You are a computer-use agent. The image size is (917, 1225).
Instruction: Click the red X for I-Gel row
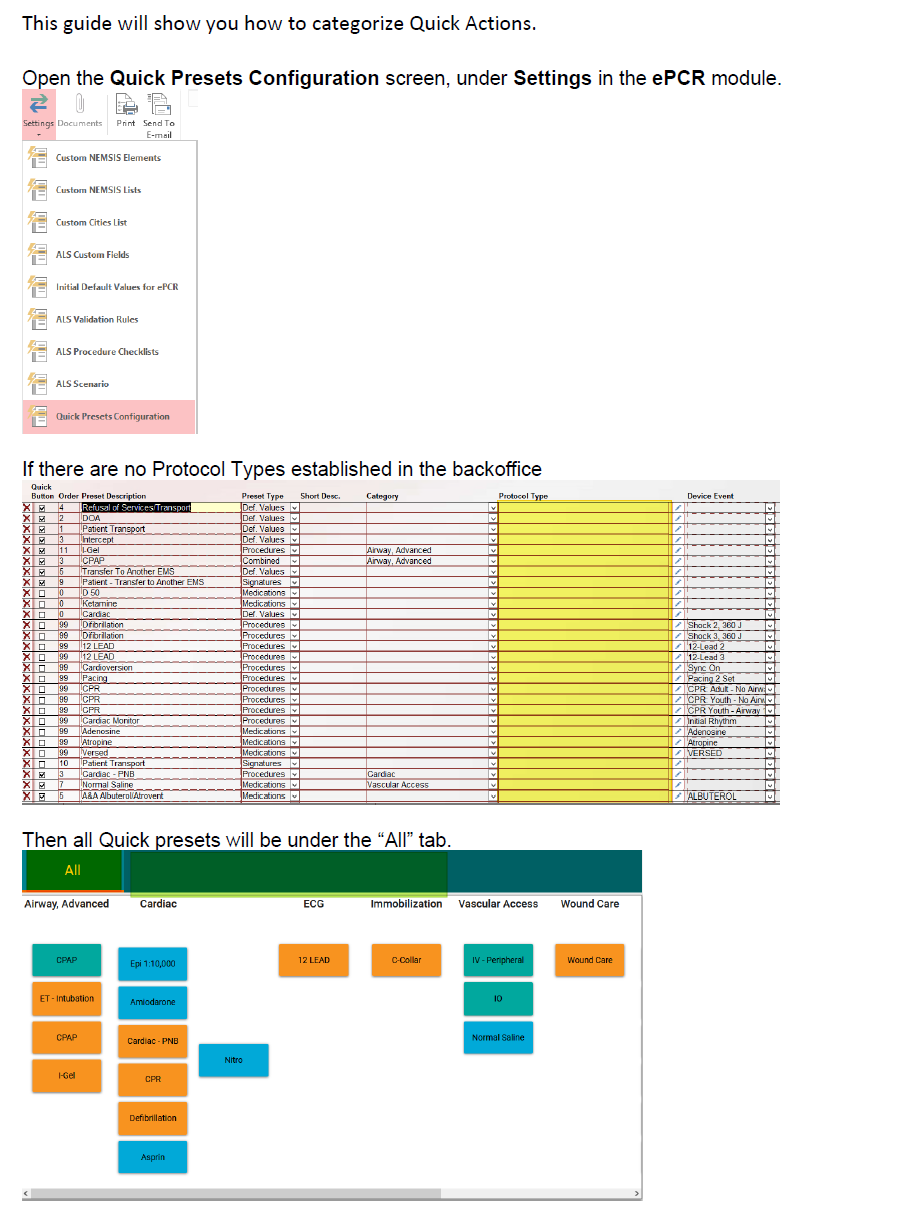27,550
